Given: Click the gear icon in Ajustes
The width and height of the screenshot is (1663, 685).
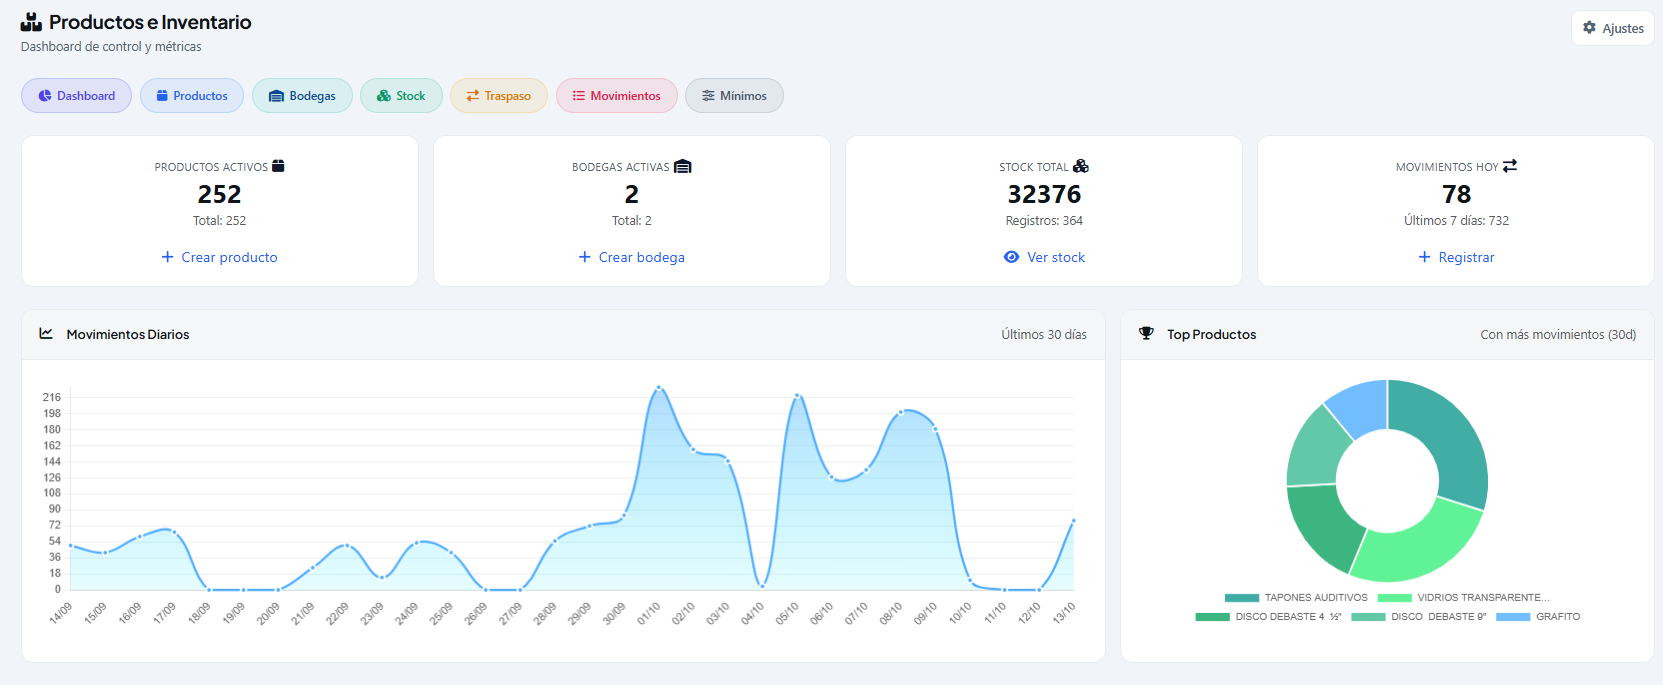Looking at the screenshot, I should pos(1589,28).
